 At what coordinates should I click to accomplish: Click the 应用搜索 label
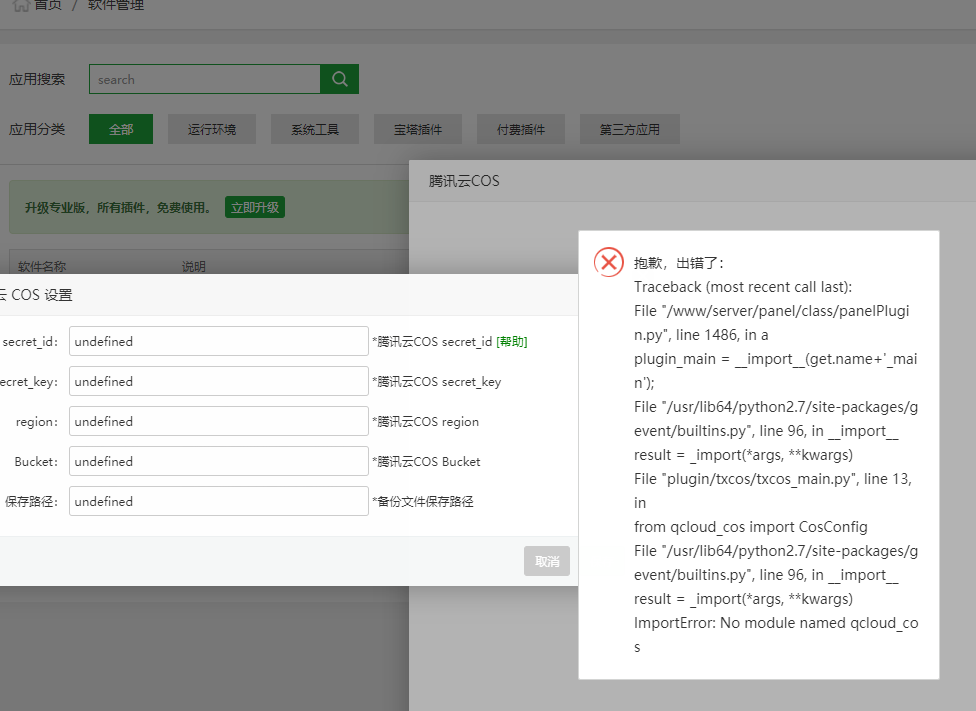point(37,79)
